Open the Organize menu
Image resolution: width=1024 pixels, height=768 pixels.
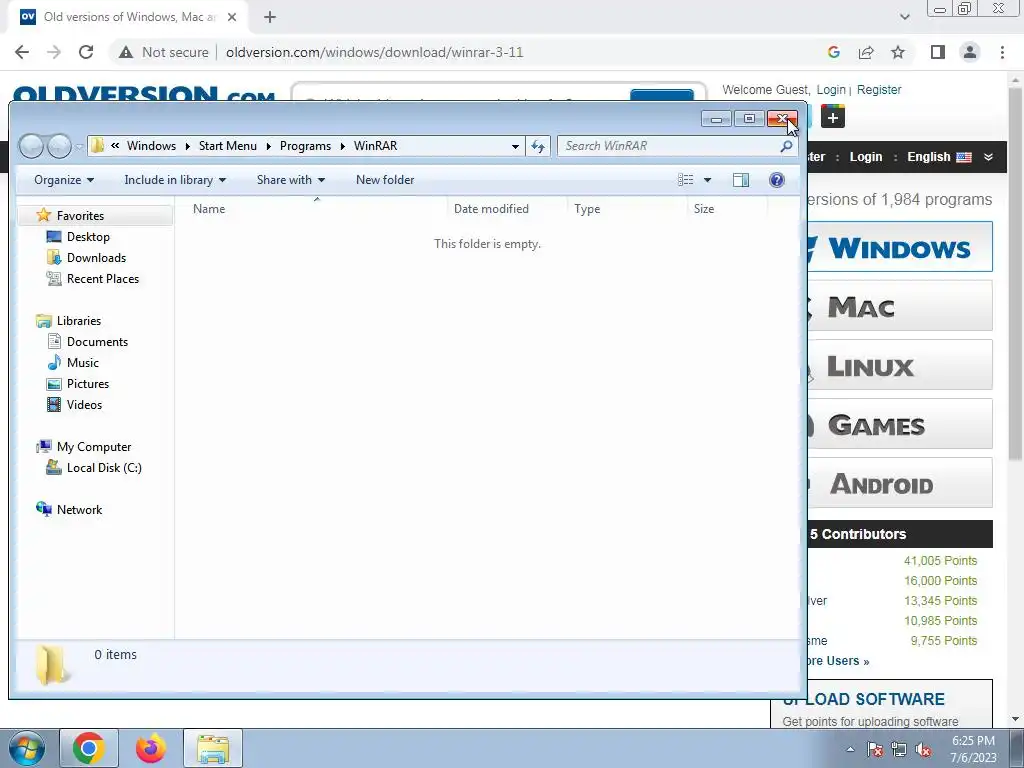(64, 180)
